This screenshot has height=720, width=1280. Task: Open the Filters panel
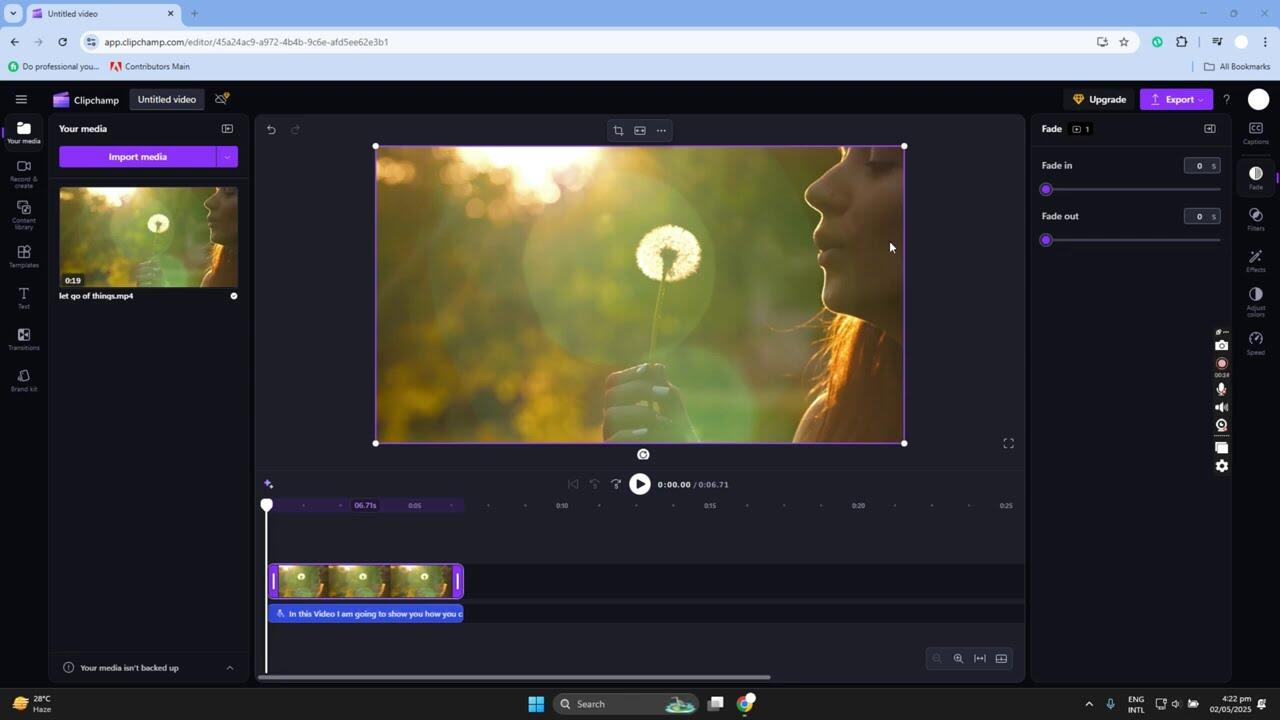click(x=1256, y=219)
